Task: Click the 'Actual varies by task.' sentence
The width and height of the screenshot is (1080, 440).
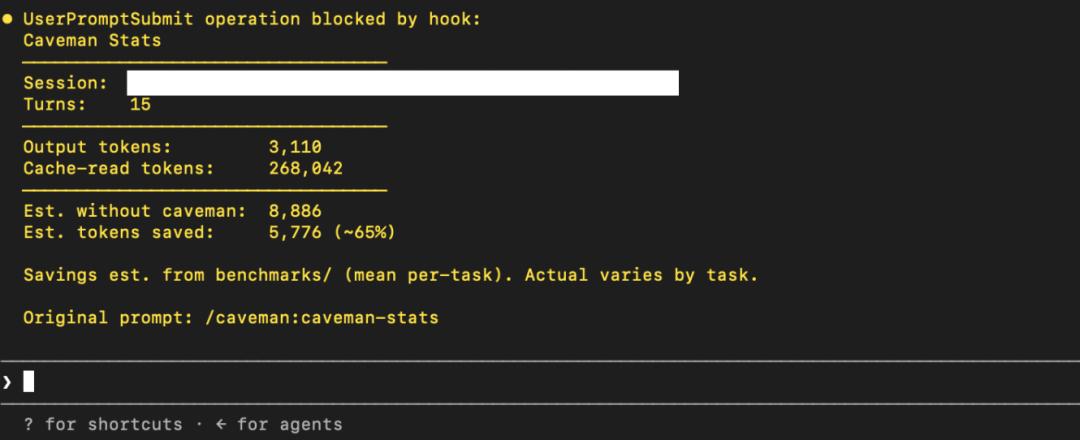Action: click(641, 275)
